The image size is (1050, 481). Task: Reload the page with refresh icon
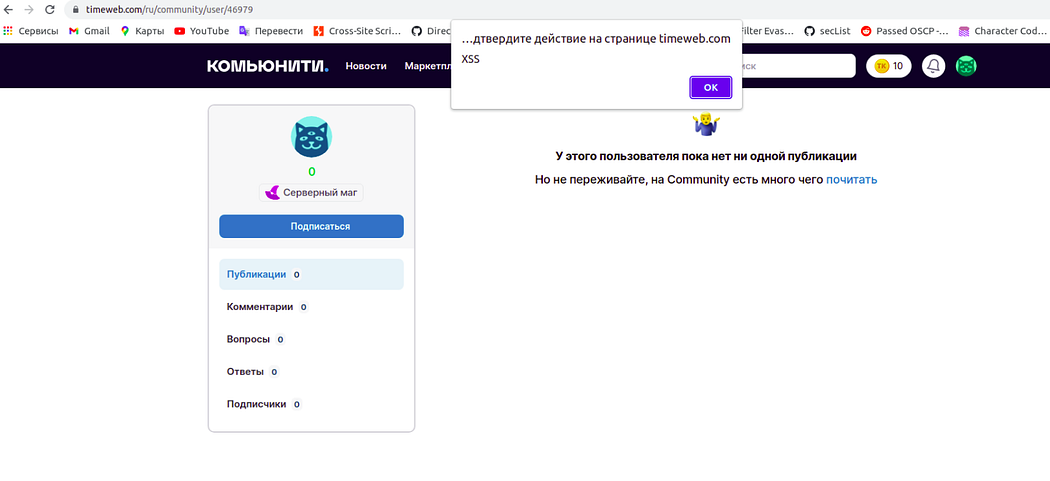pos(50,10)
